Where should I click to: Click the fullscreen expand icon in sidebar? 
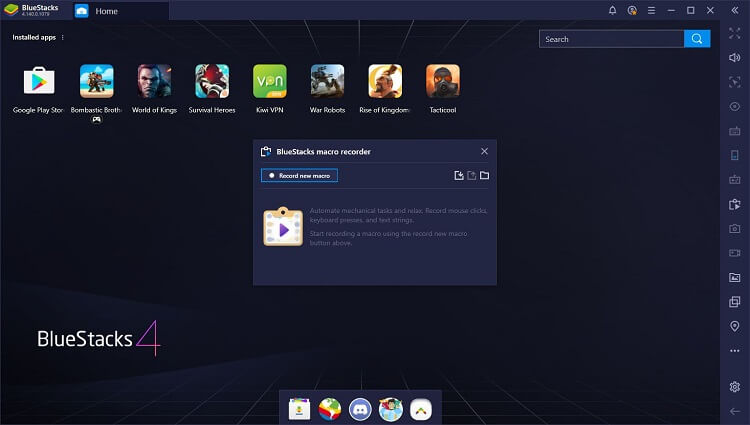735,33
